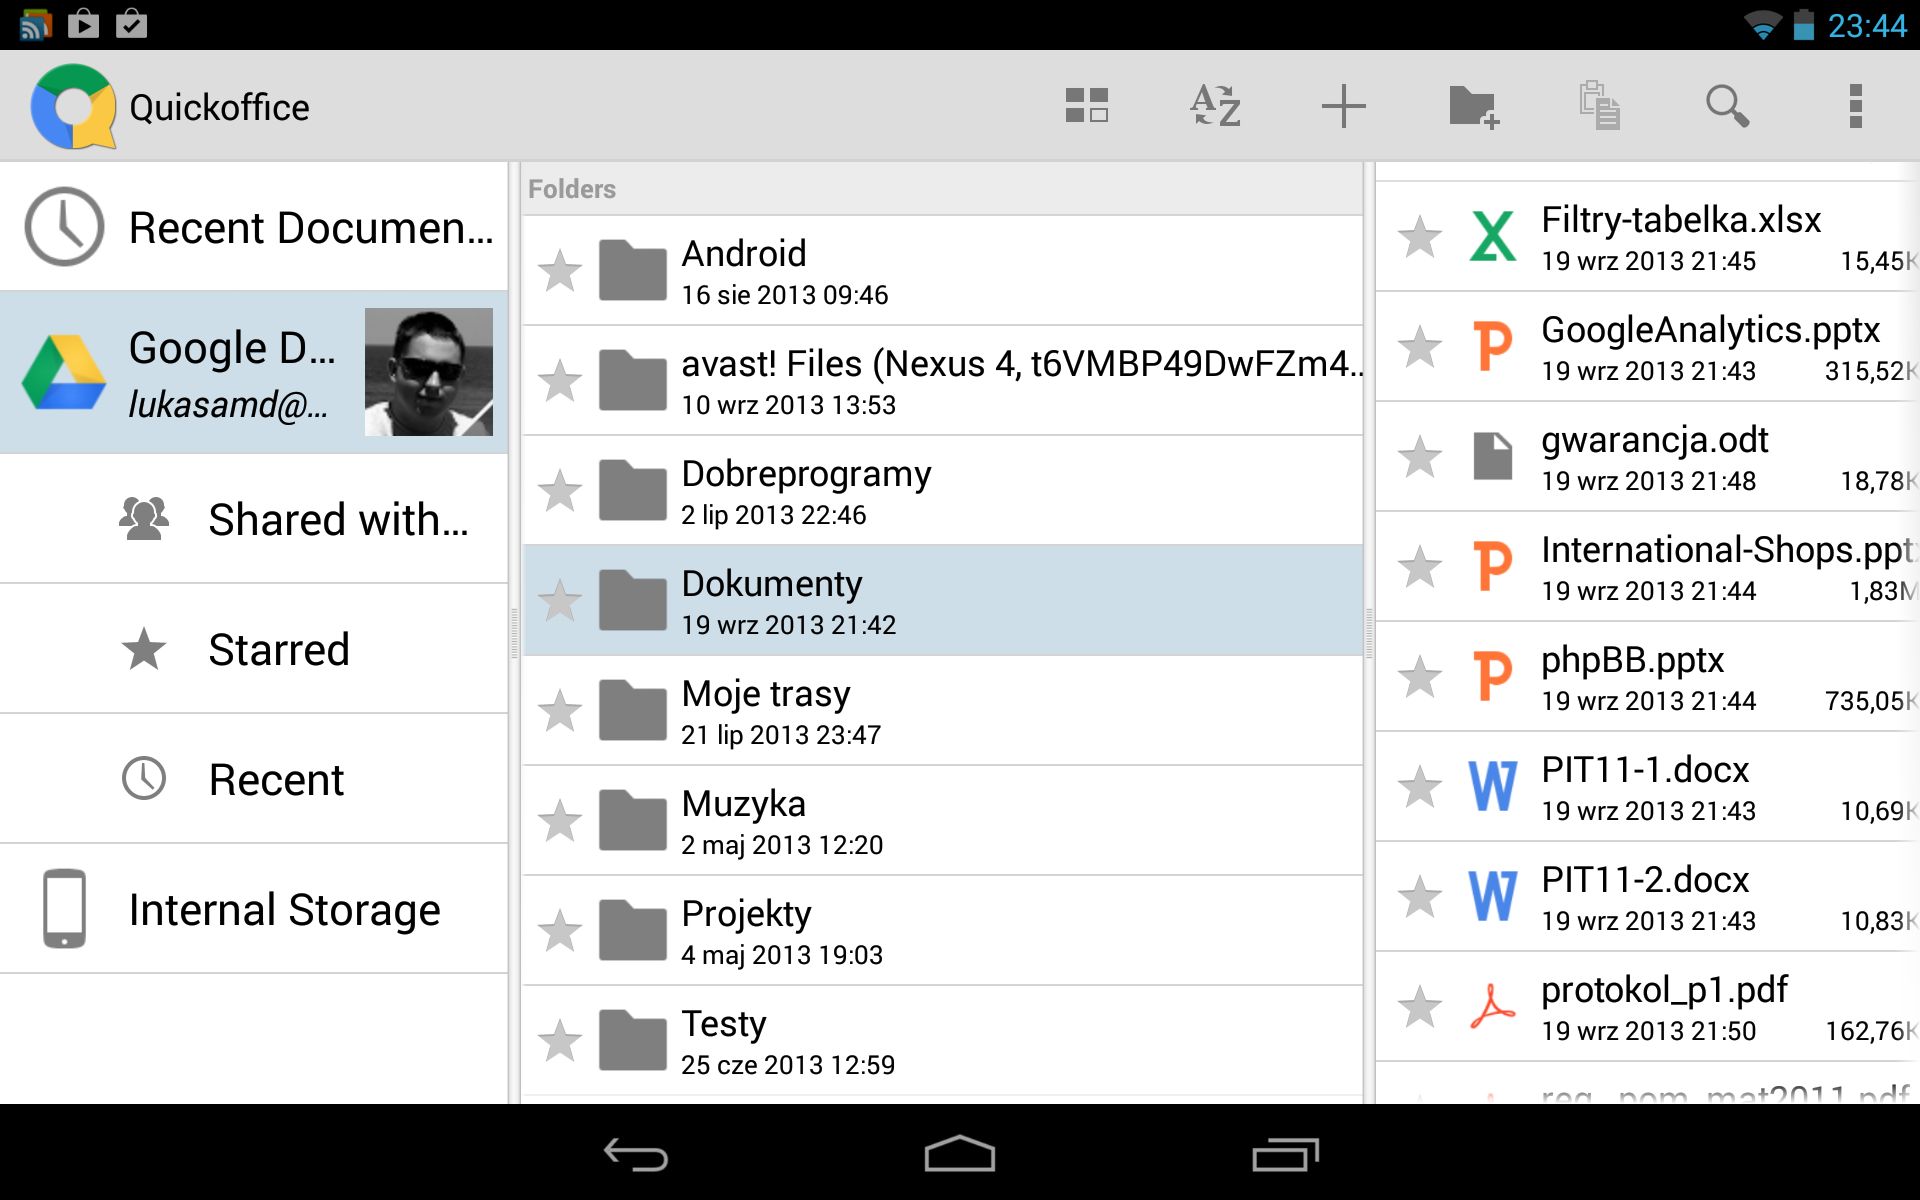Star the phpBB.pptx file
Screen dimensions: 1920x1200
pyautogui.click(x=1420, y=677)
